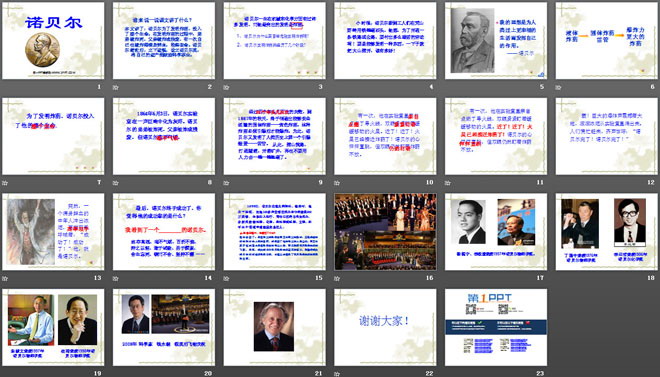Select slide 5 with Nobel's portrait photo

point(496,40)
